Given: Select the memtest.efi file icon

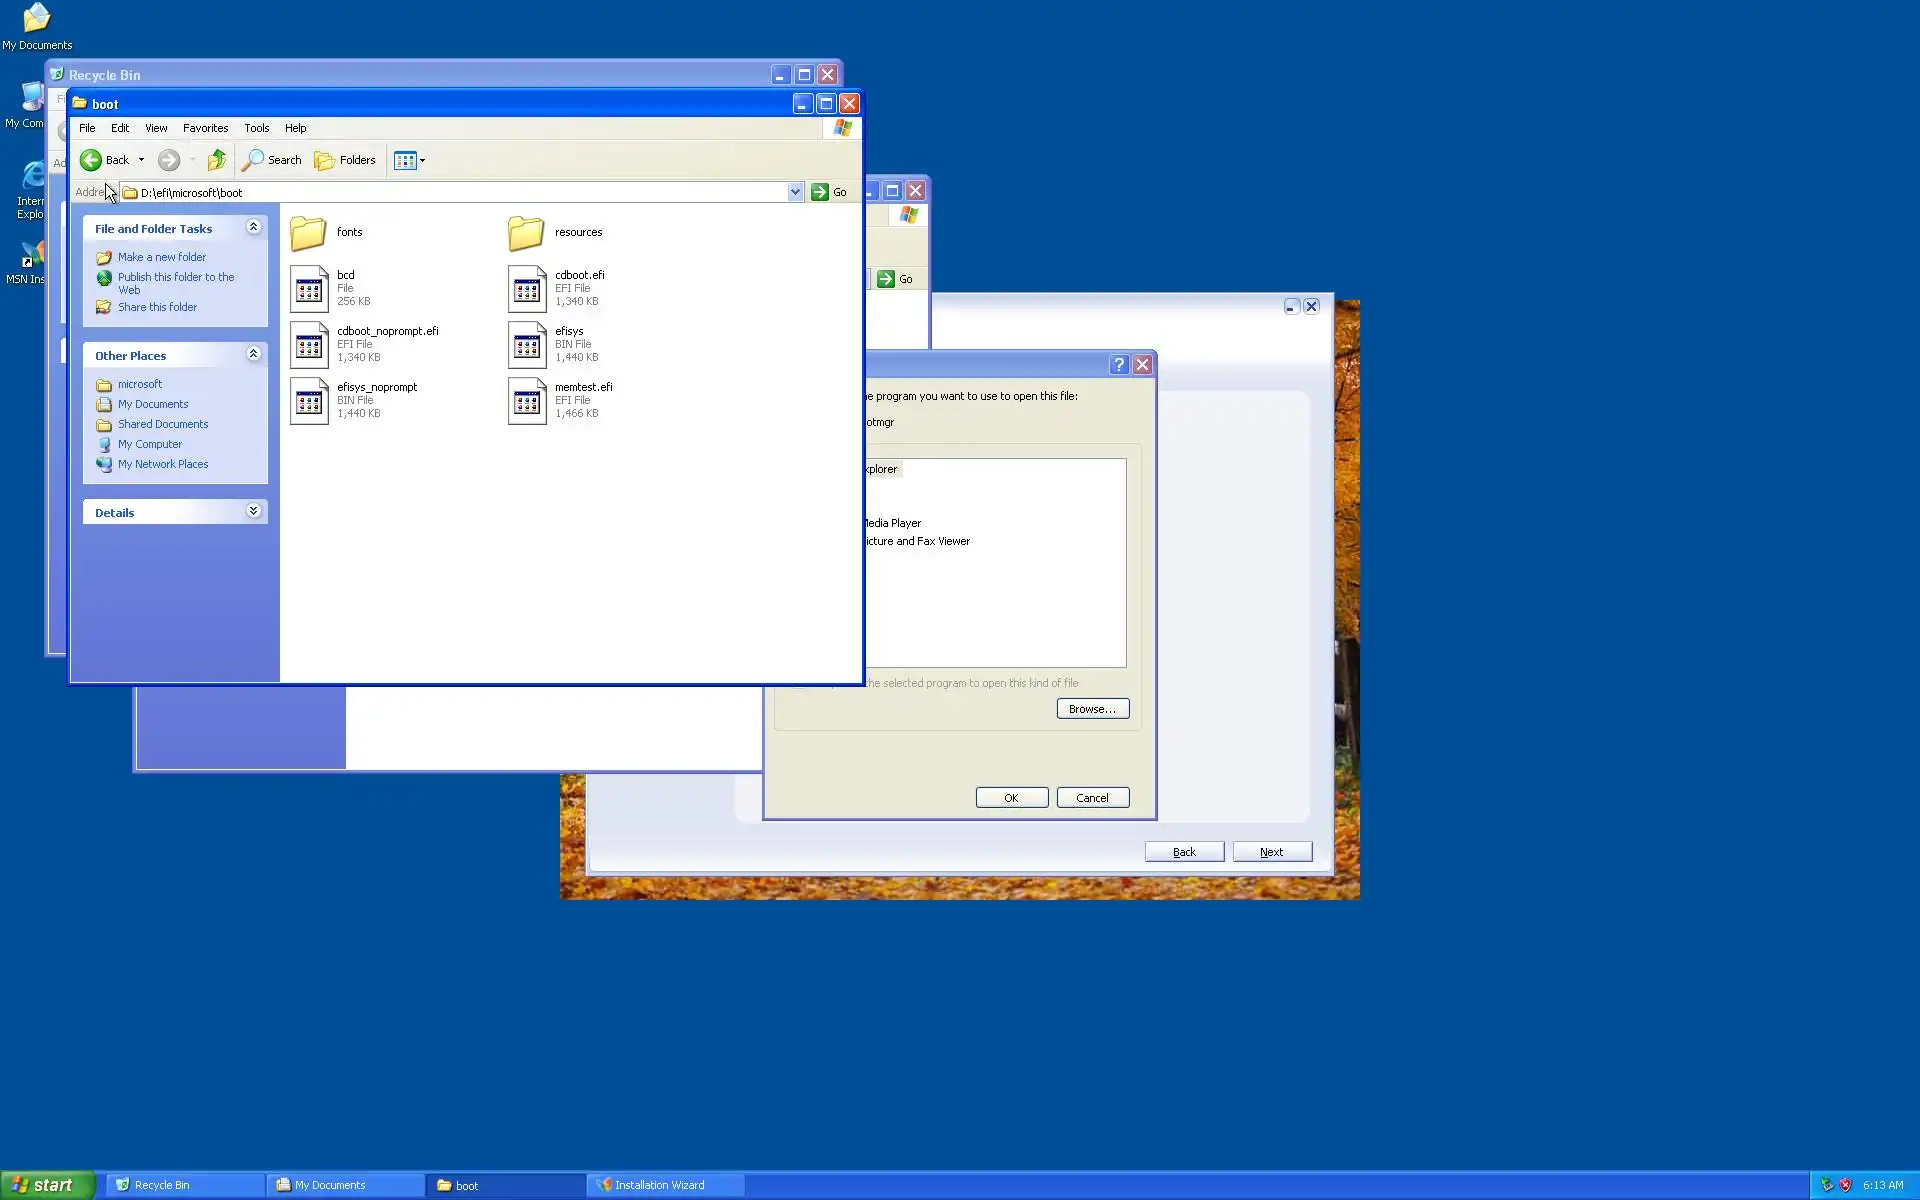Looking at the screenshot, I should (527, 401).
